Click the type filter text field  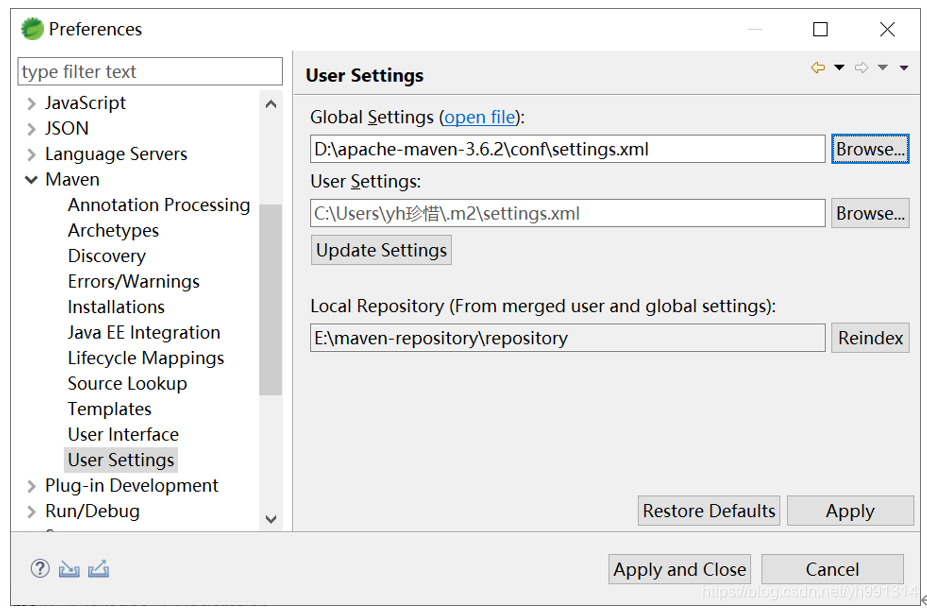pos(150,72)
